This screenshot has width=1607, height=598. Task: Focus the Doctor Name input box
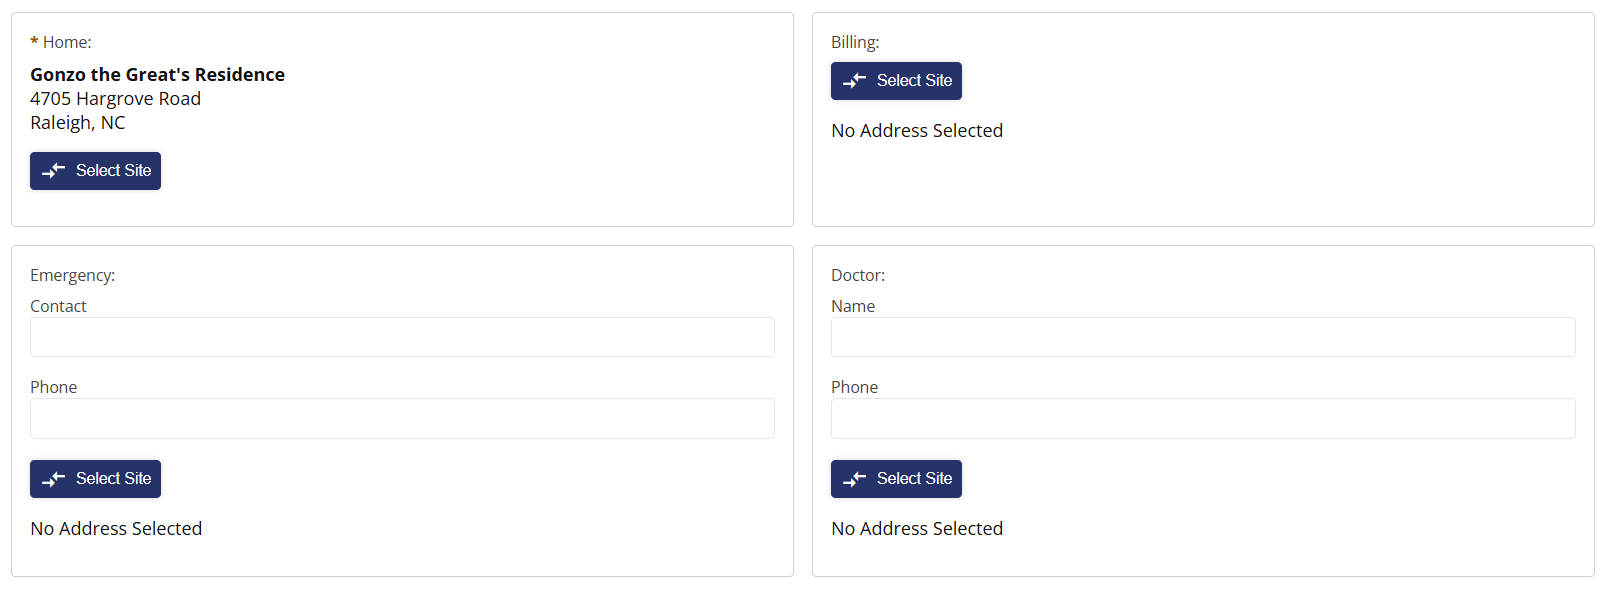(1203, 337)
